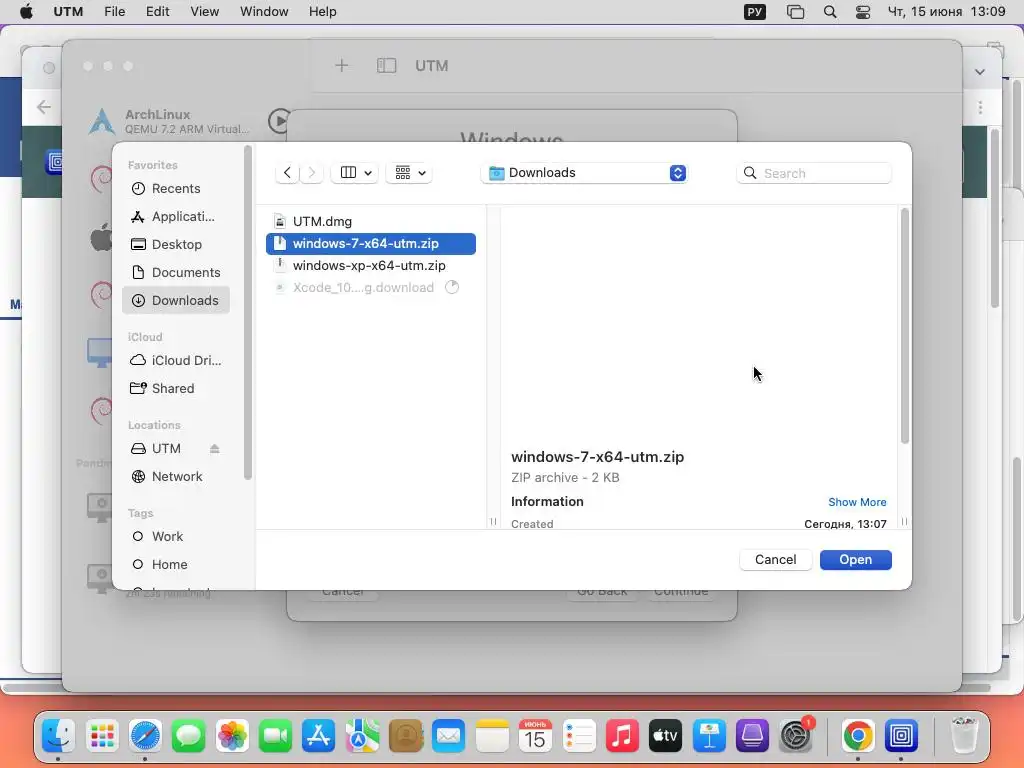The width and height of the screenshot is (1024, 768).
Task: Select windows-xp-x64-utm.zip file
Action: 371,266
